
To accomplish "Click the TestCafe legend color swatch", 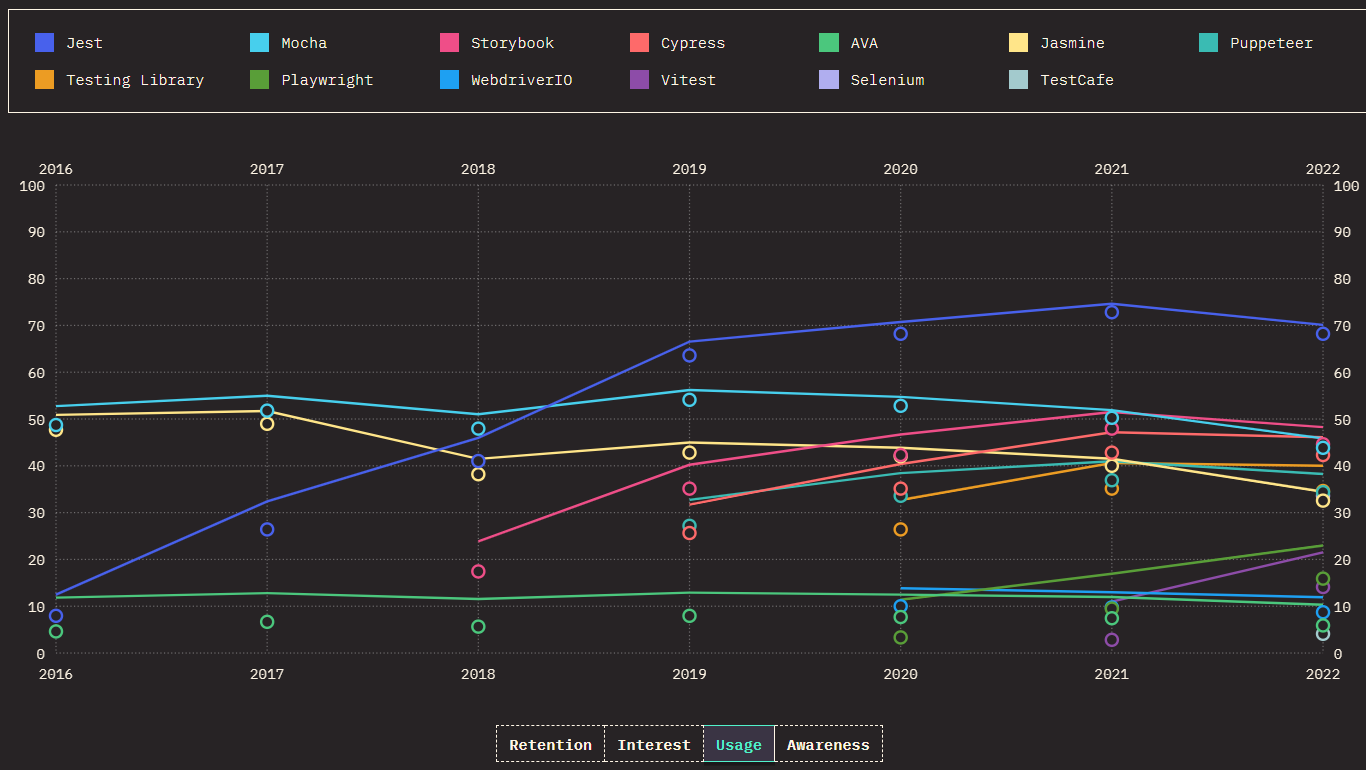I will (x=1018, y=80).
